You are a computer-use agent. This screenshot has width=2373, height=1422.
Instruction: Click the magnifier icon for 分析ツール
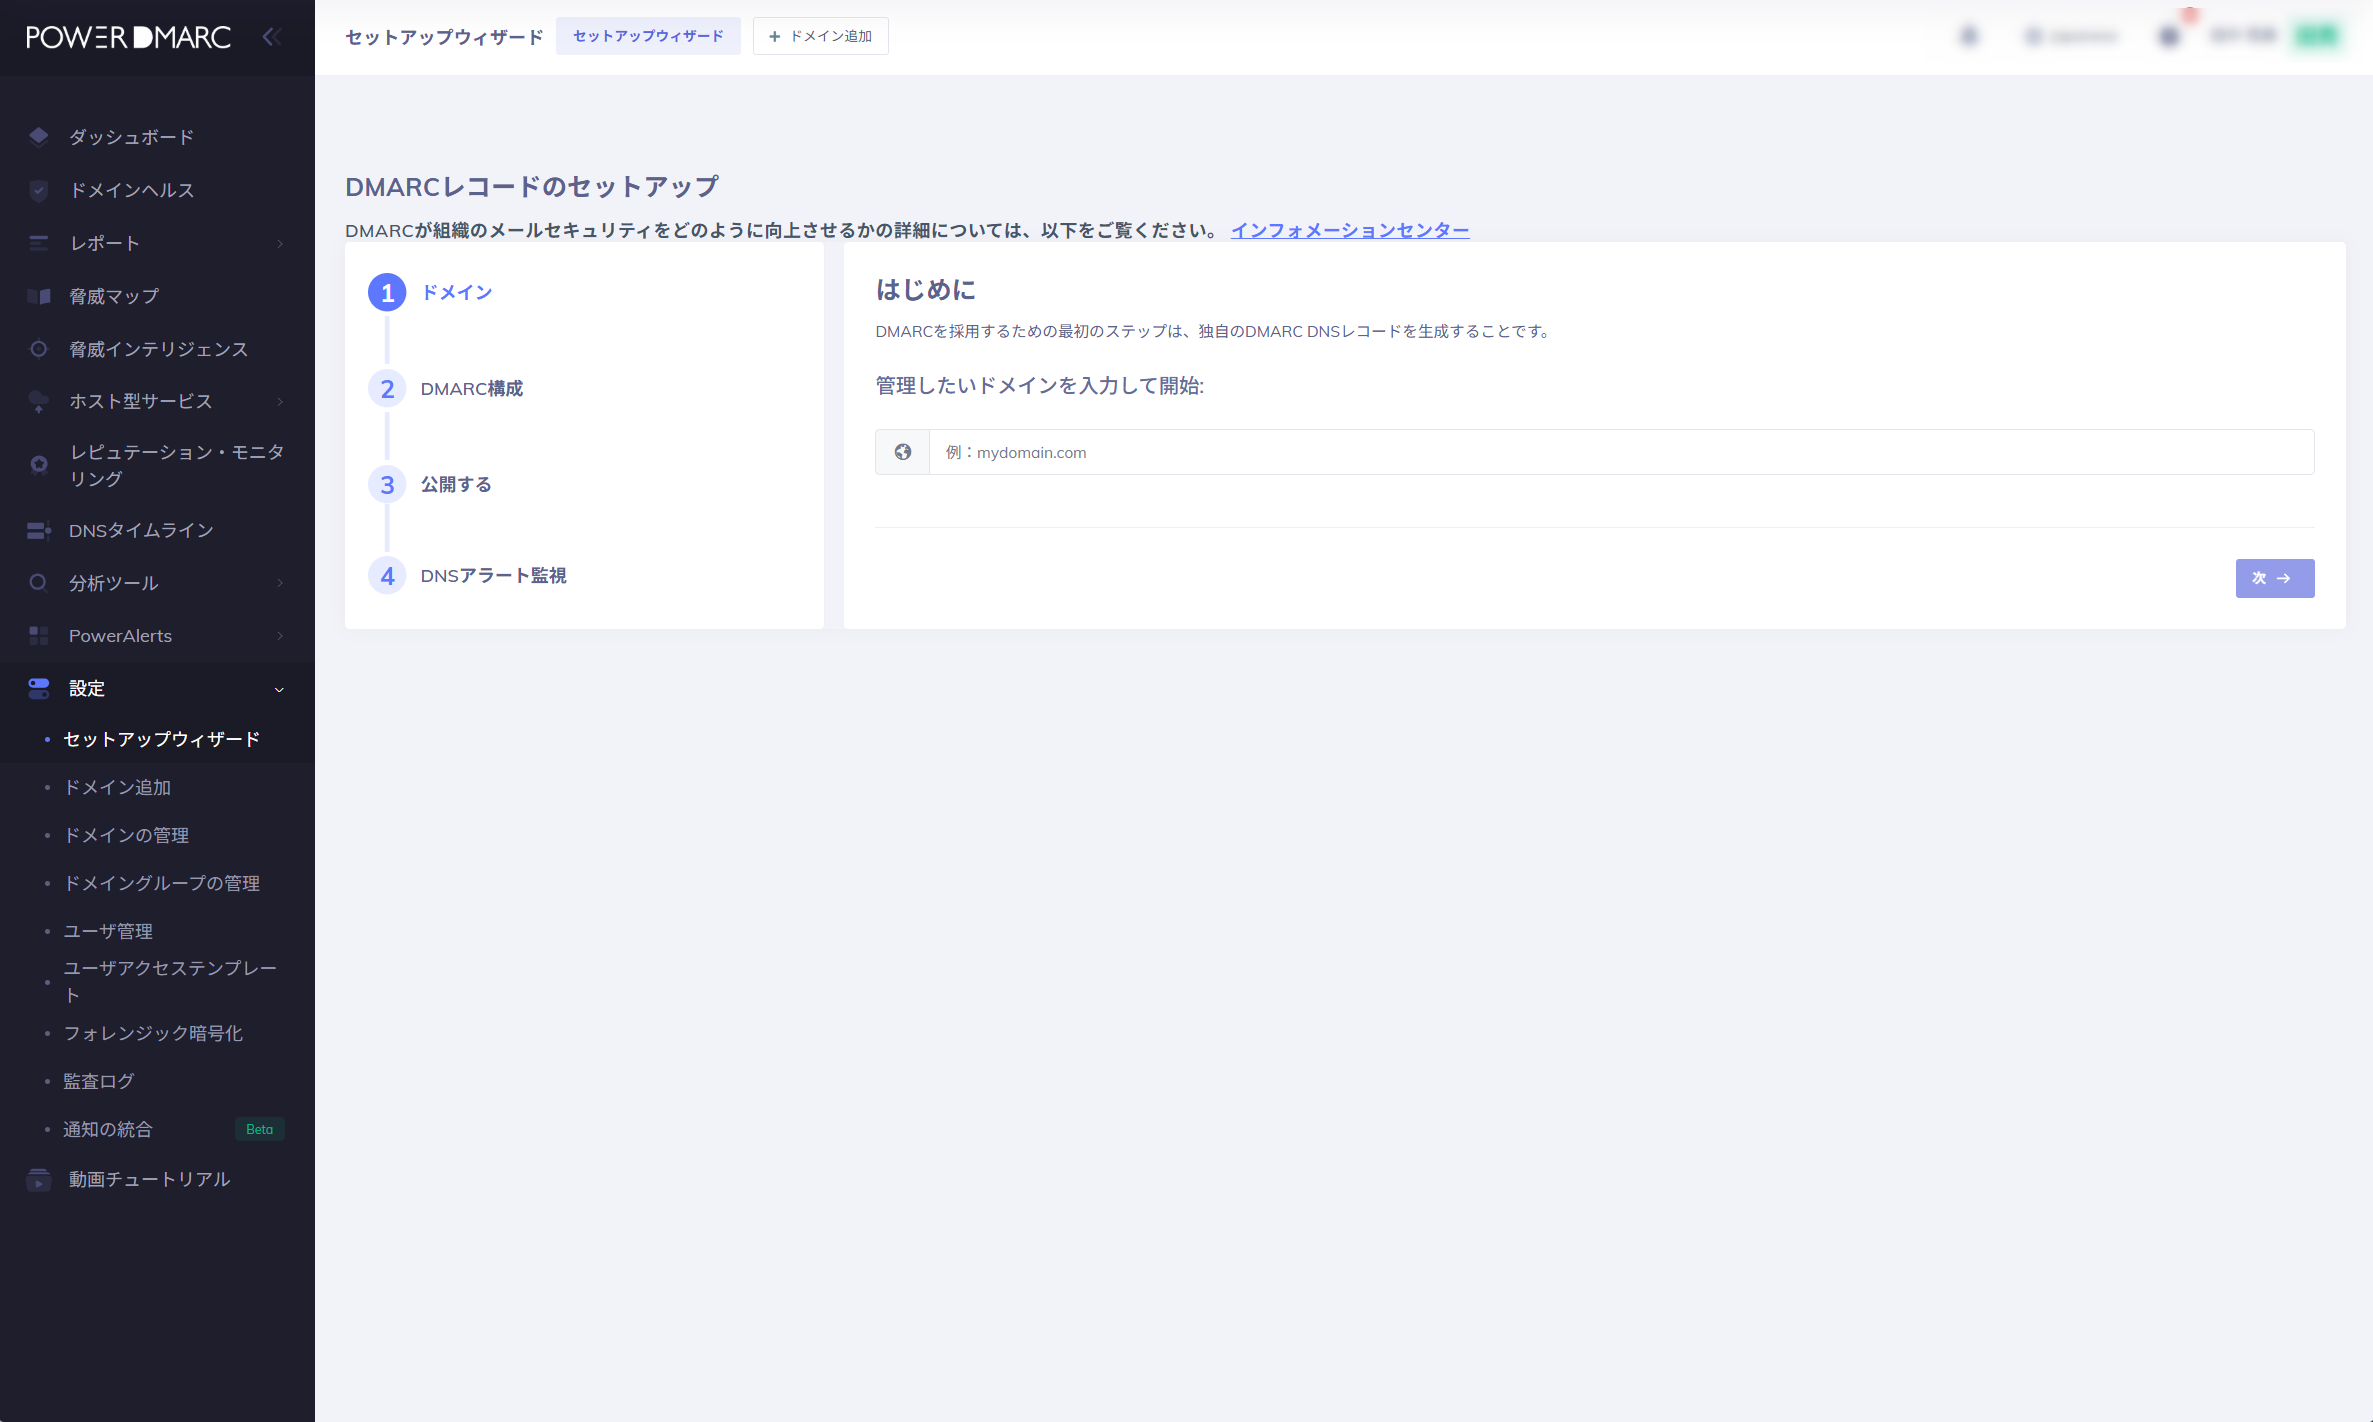(x=39, y=582)
